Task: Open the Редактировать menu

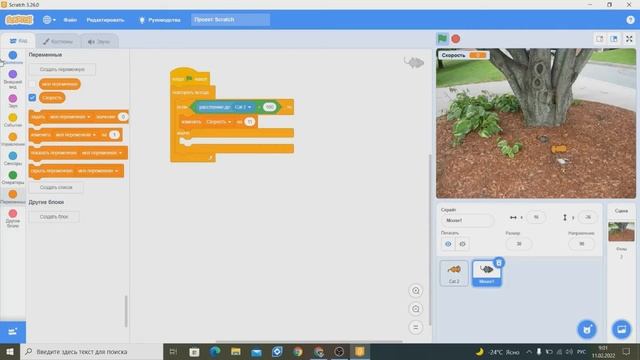Action: (105, 20)
